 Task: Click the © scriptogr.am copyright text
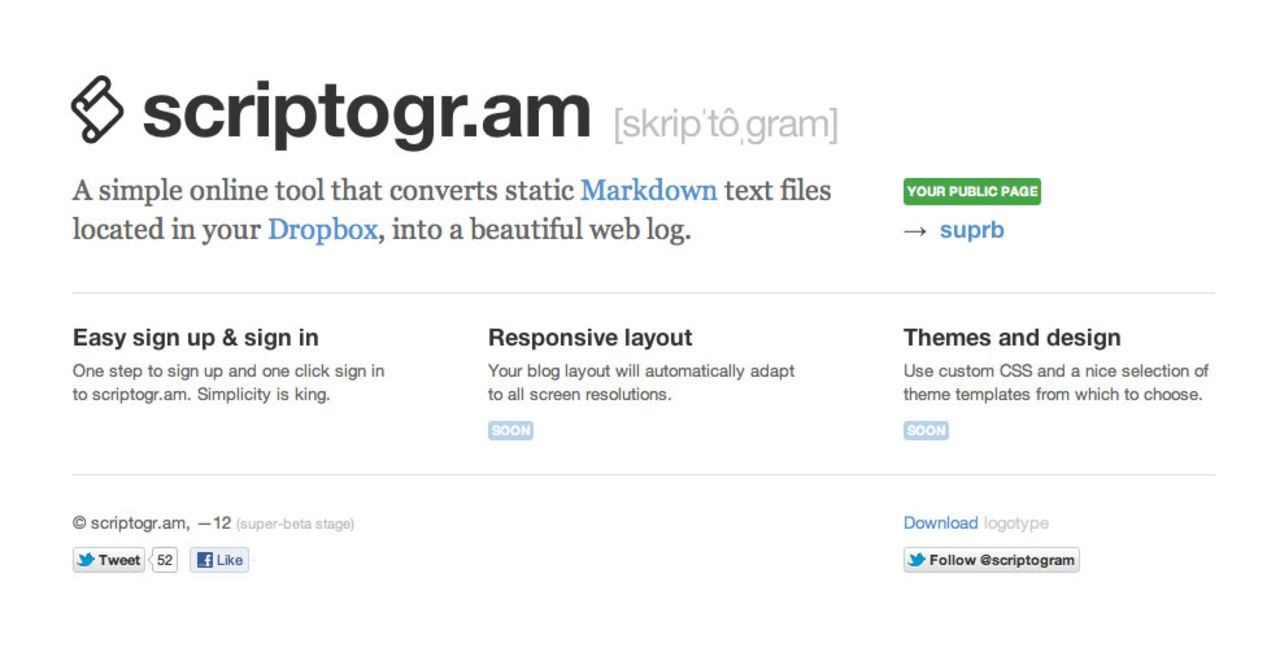pyautogui.click(x=130, y=523)
